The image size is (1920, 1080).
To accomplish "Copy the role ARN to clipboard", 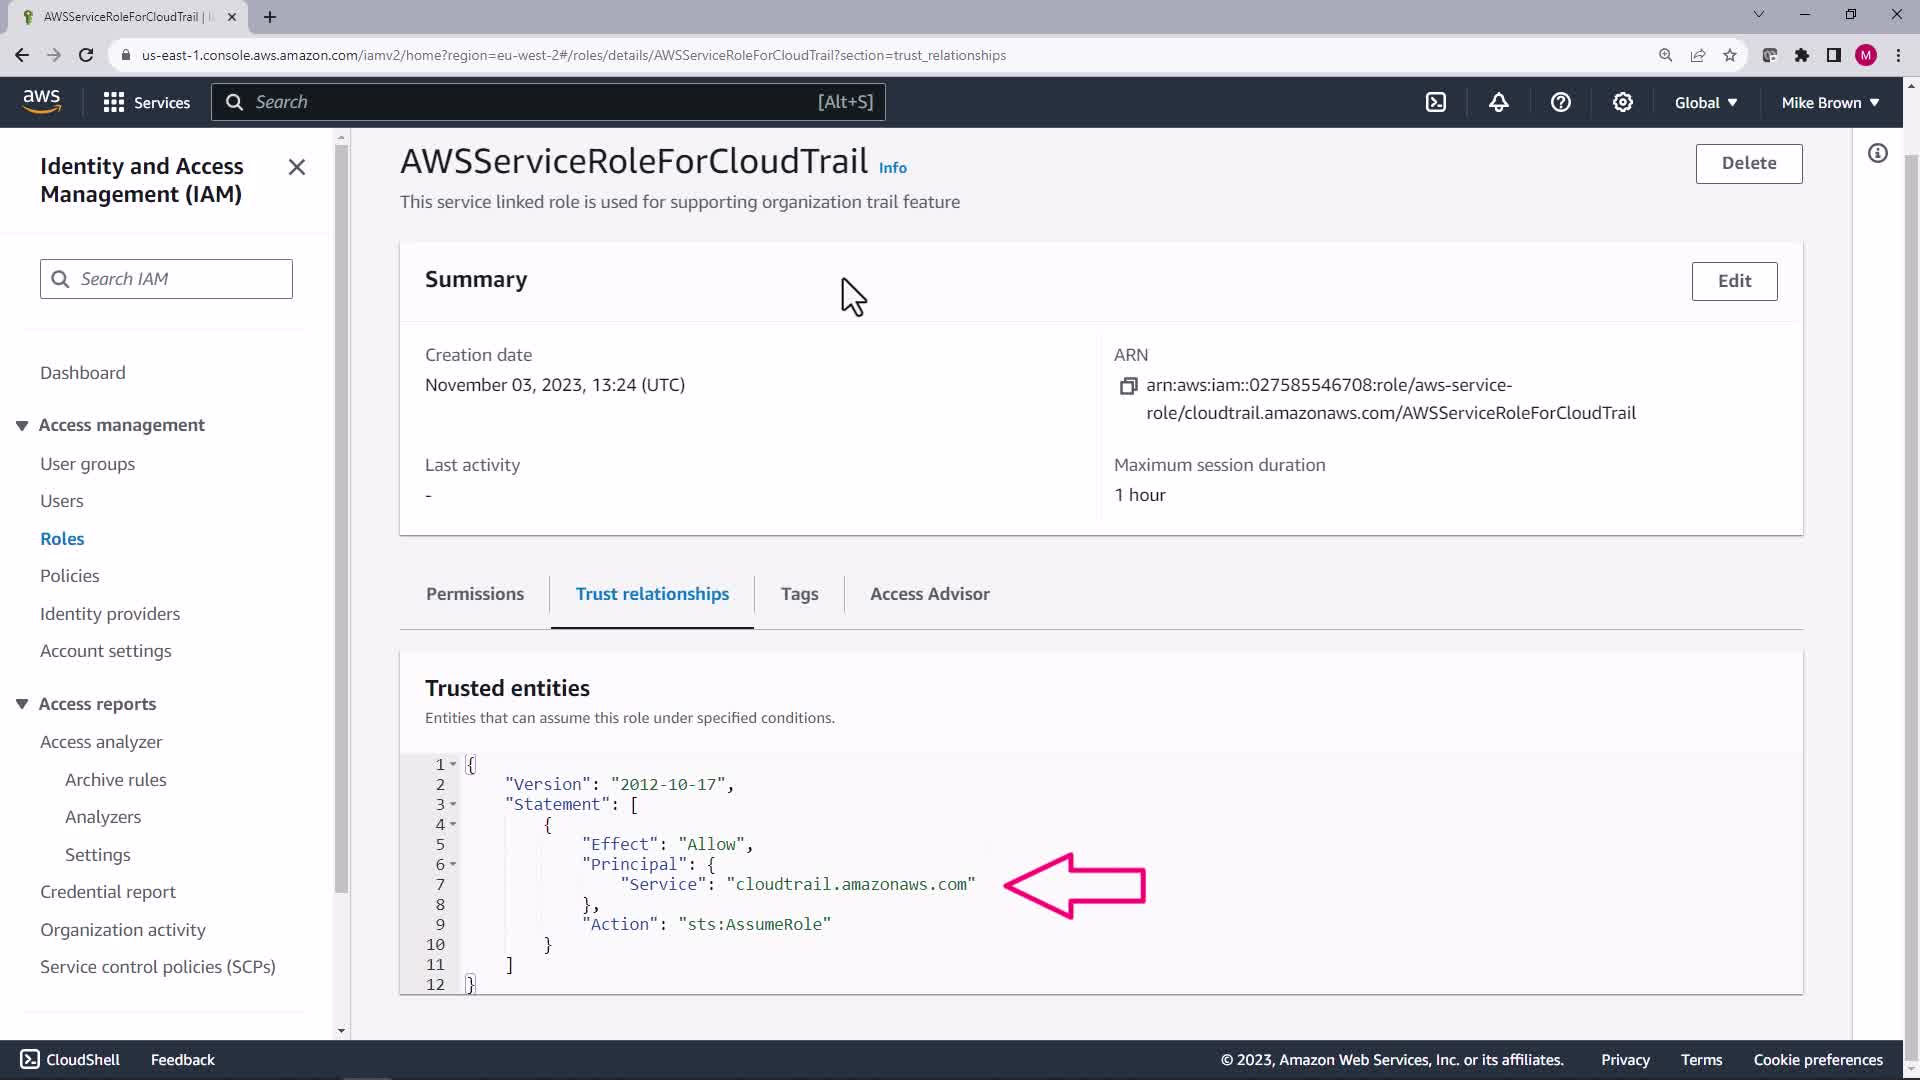I will click(x=1128, y=386).
